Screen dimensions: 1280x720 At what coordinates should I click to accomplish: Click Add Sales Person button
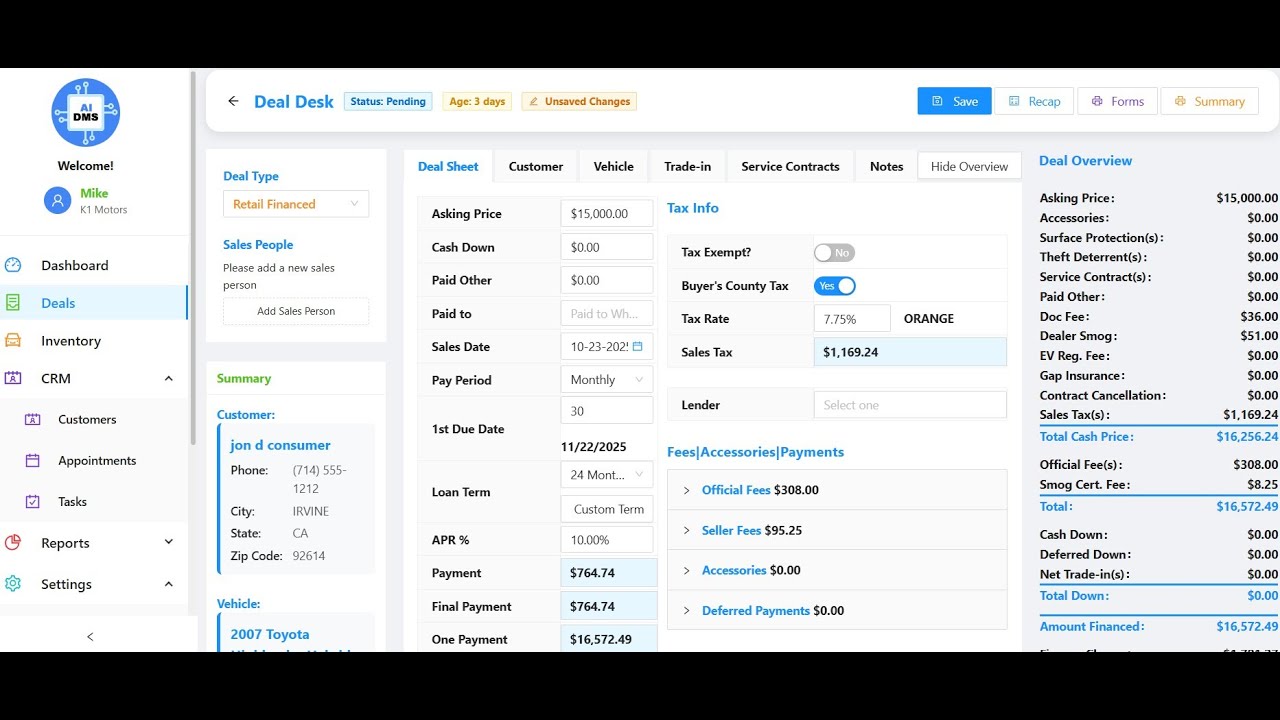pos(296,311)
